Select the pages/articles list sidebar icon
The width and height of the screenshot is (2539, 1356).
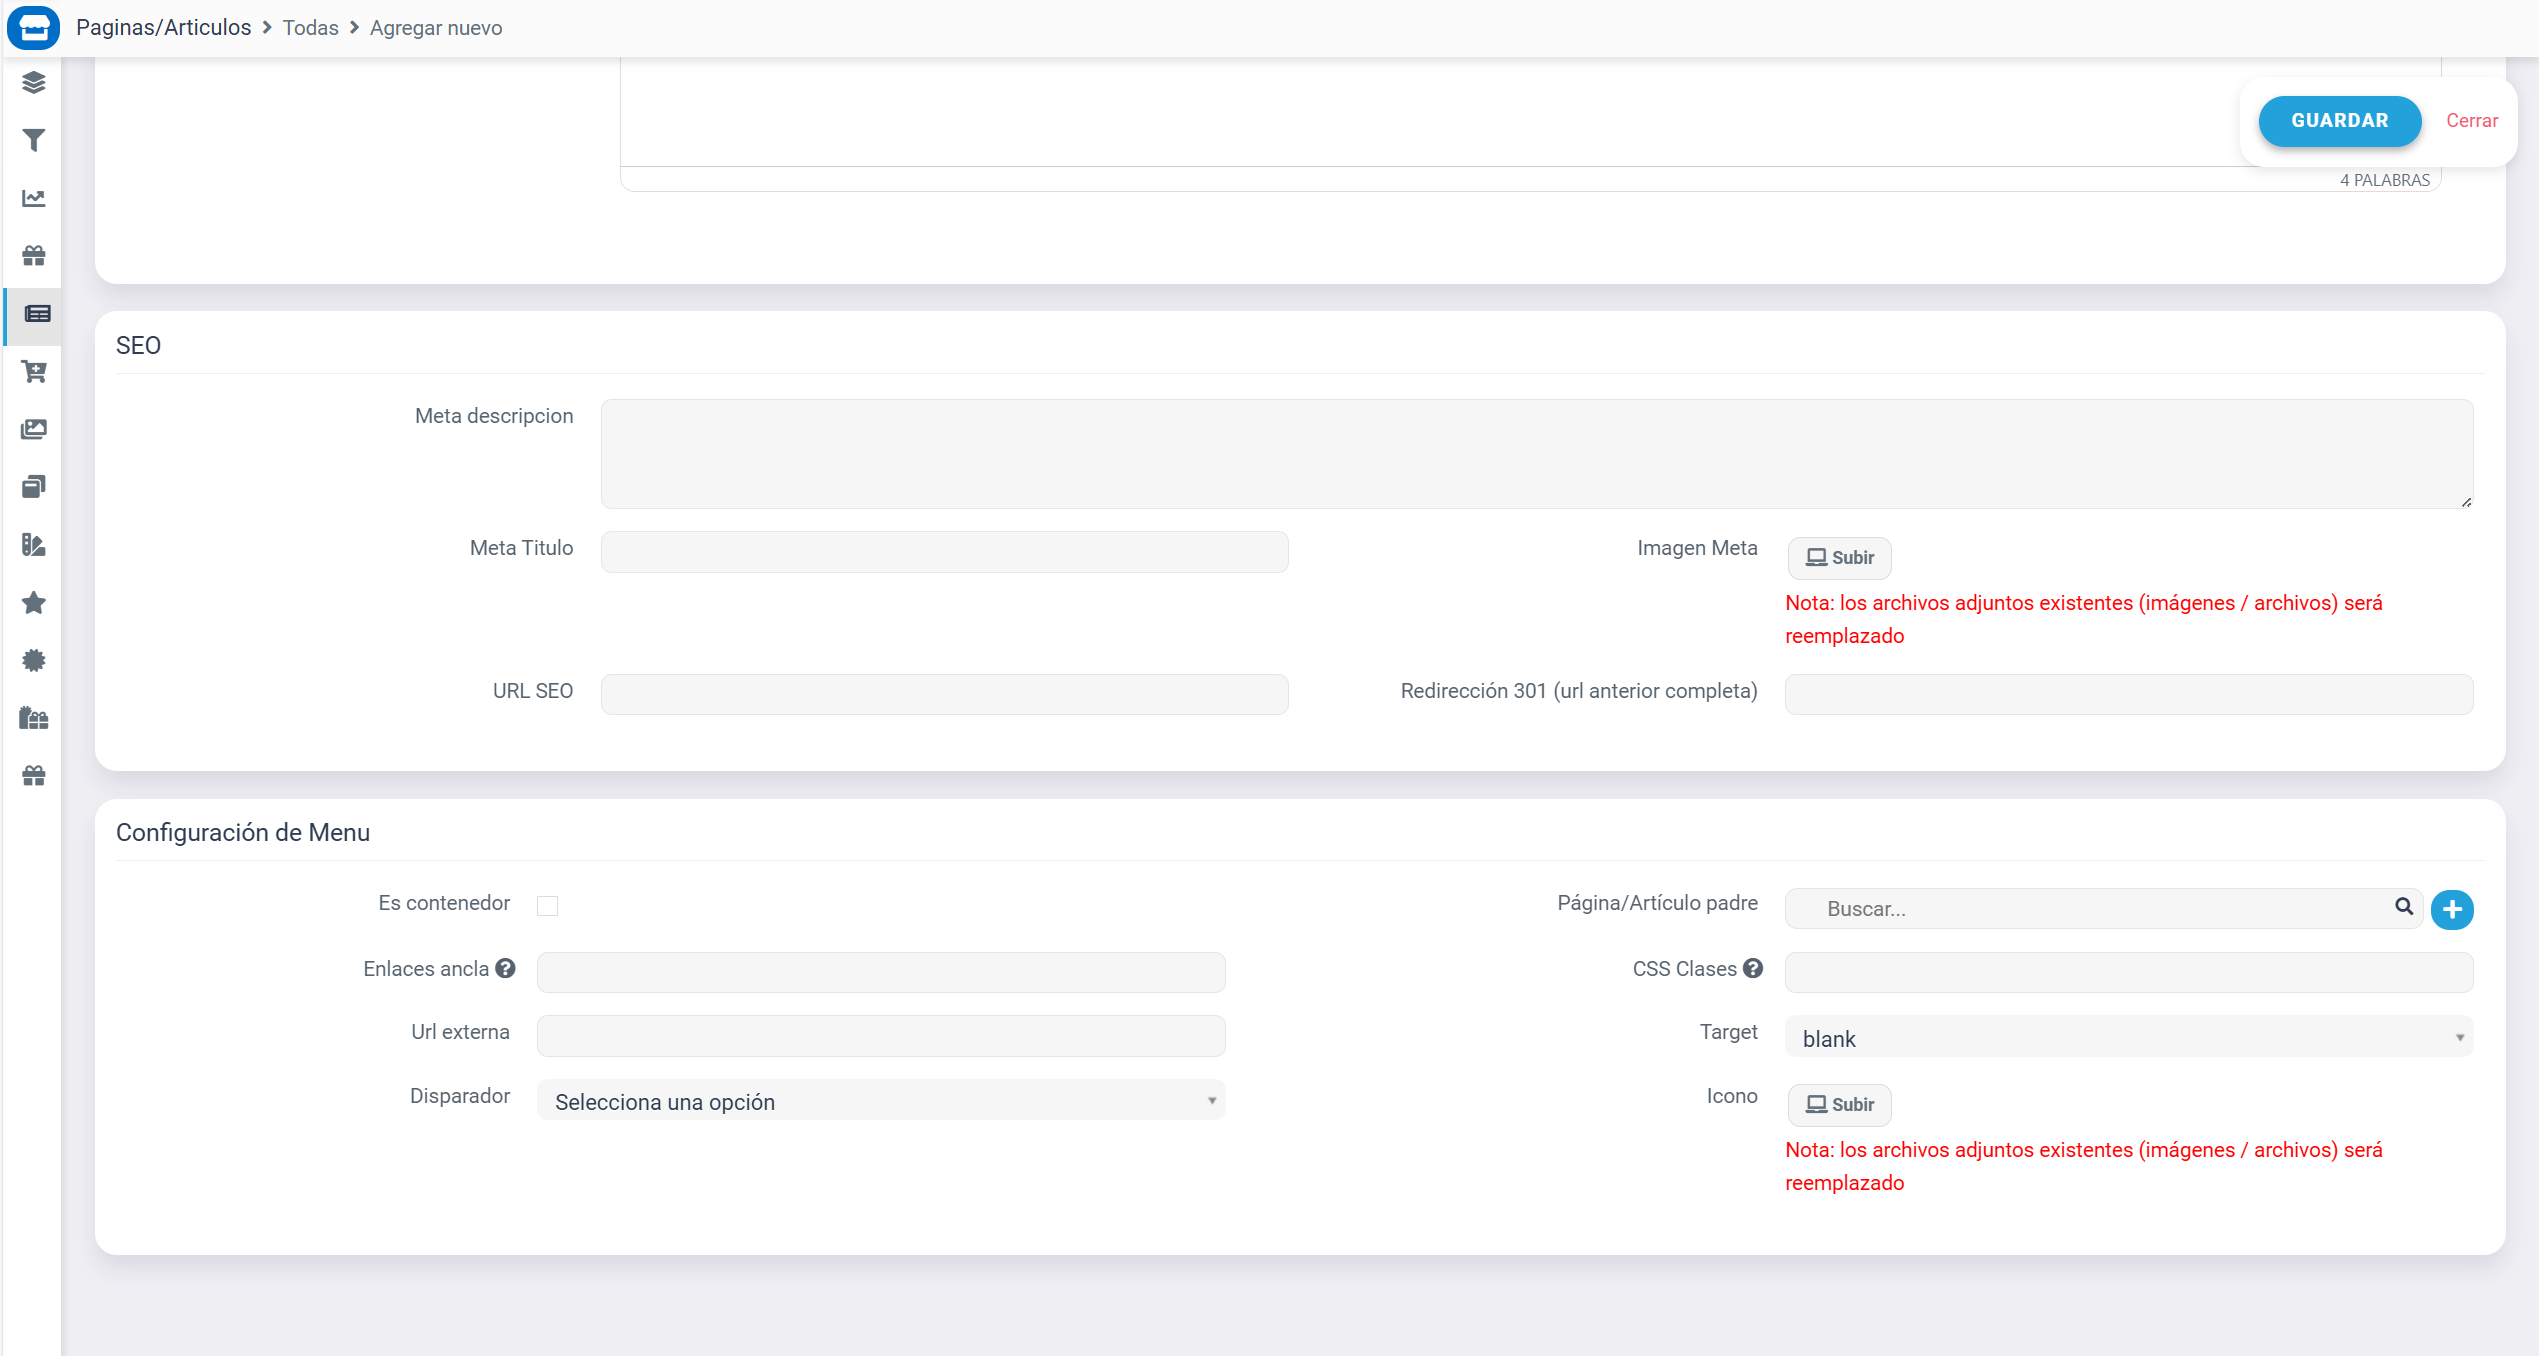coord(37,314)
